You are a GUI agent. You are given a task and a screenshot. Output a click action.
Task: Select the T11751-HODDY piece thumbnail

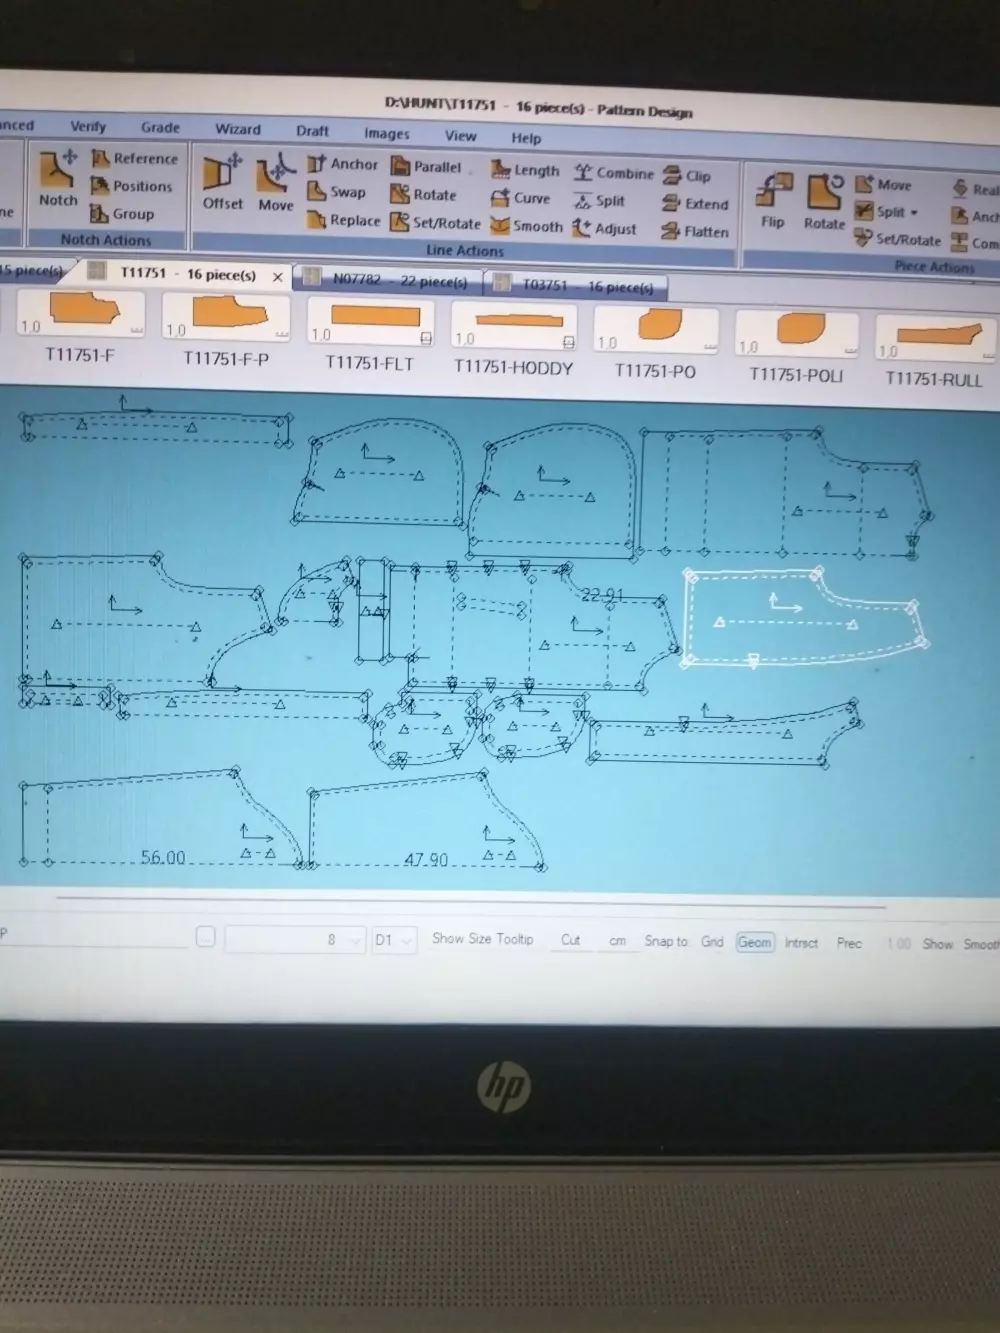(513, 340)
